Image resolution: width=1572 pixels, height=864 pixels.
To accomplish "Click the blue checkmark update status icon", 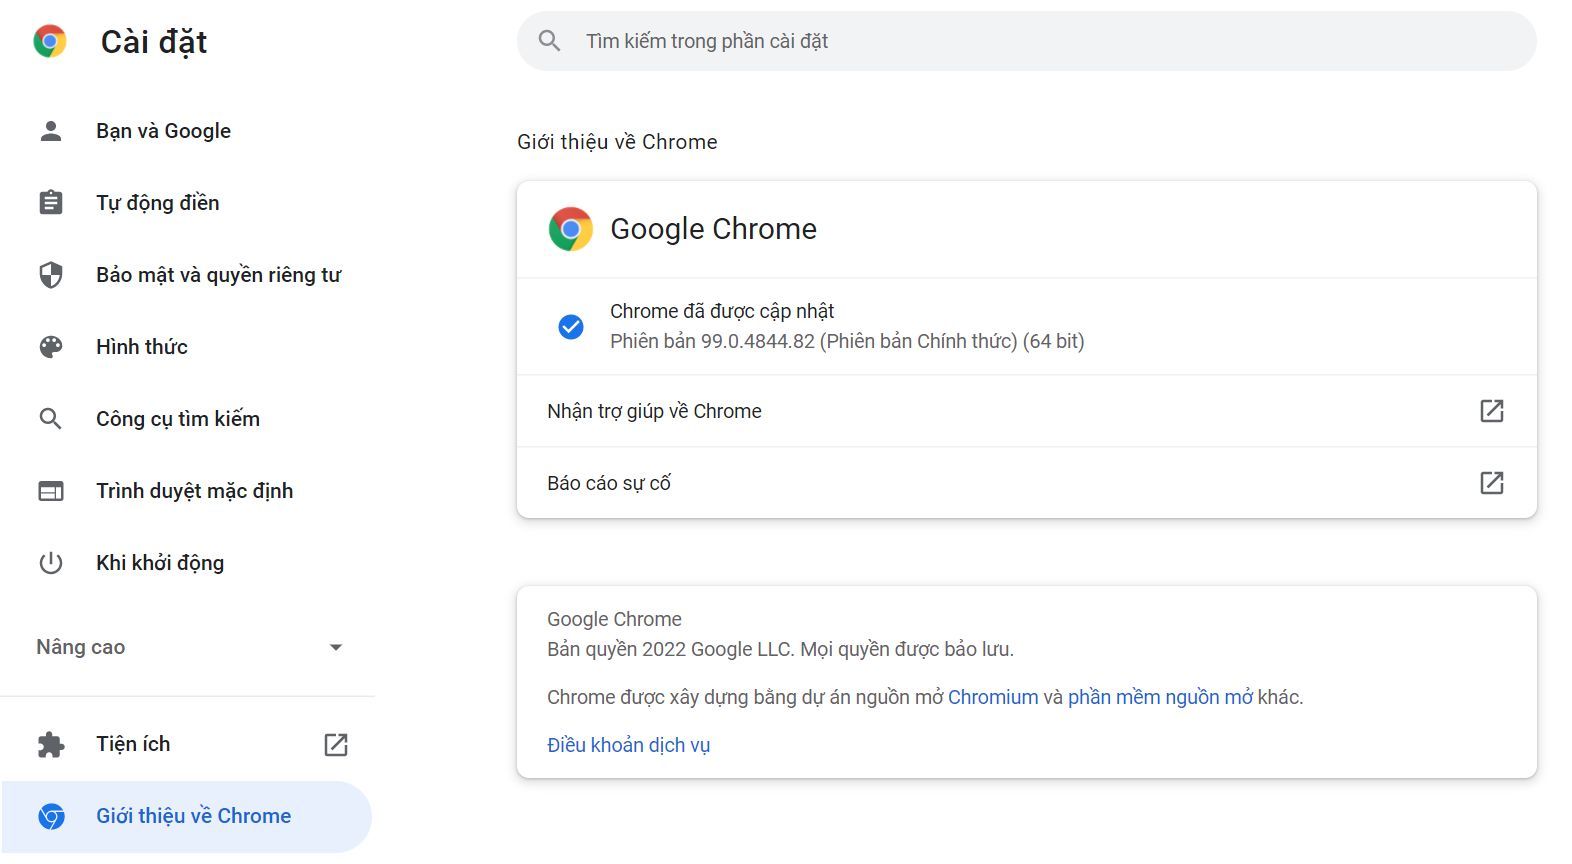I will [571, 327].
